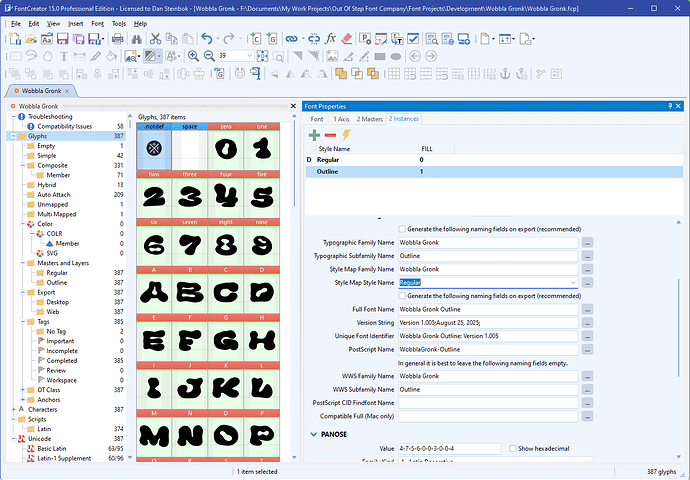
Task: Click the PANOSE Value field
Action: (450, 448)
